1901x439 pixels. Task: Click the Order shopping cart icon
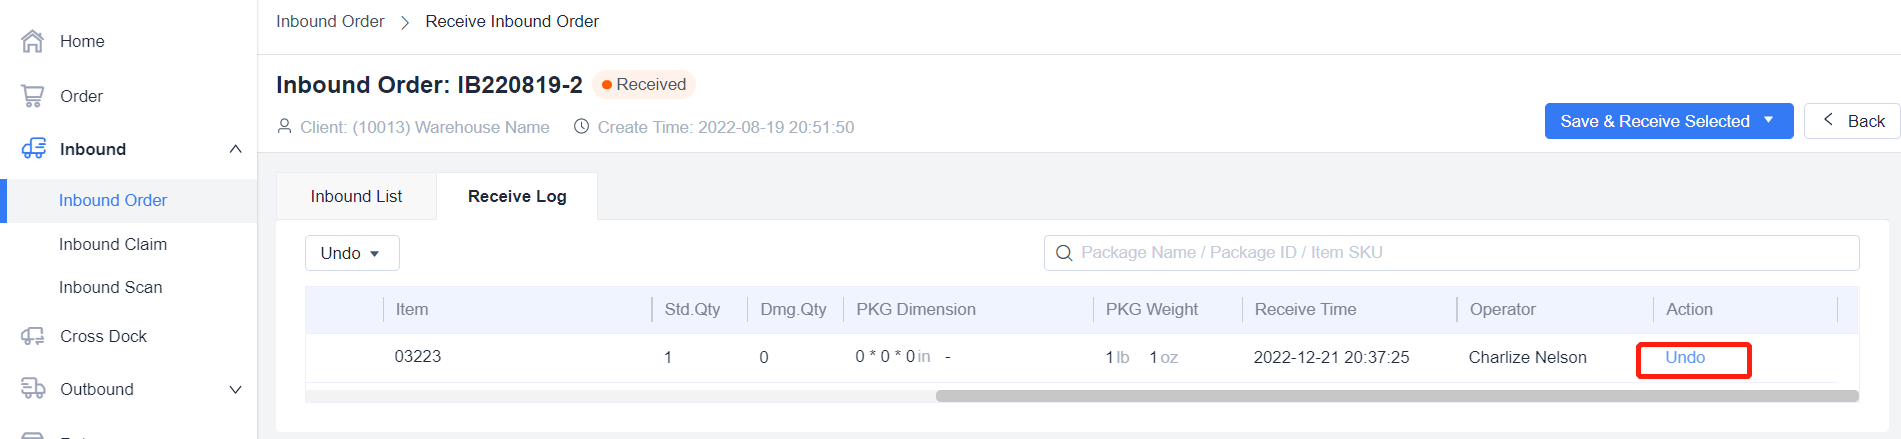click(33, 96)
